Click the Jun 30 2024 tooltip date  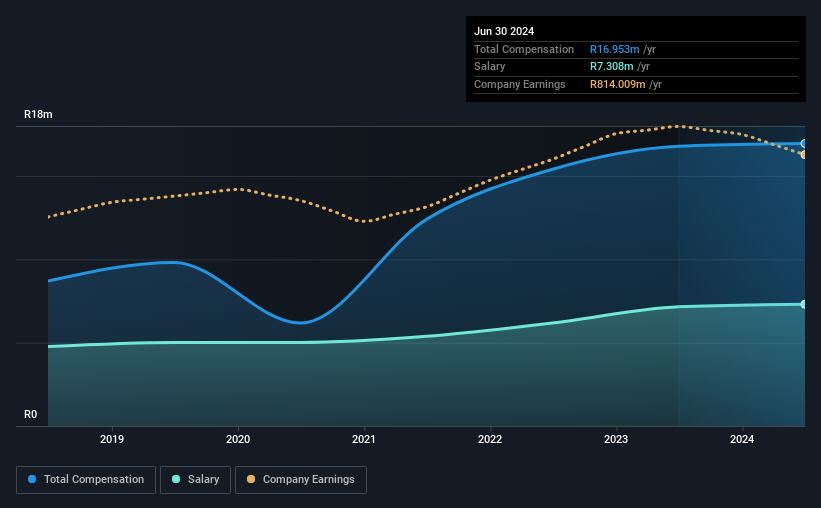tap(504, 31)
